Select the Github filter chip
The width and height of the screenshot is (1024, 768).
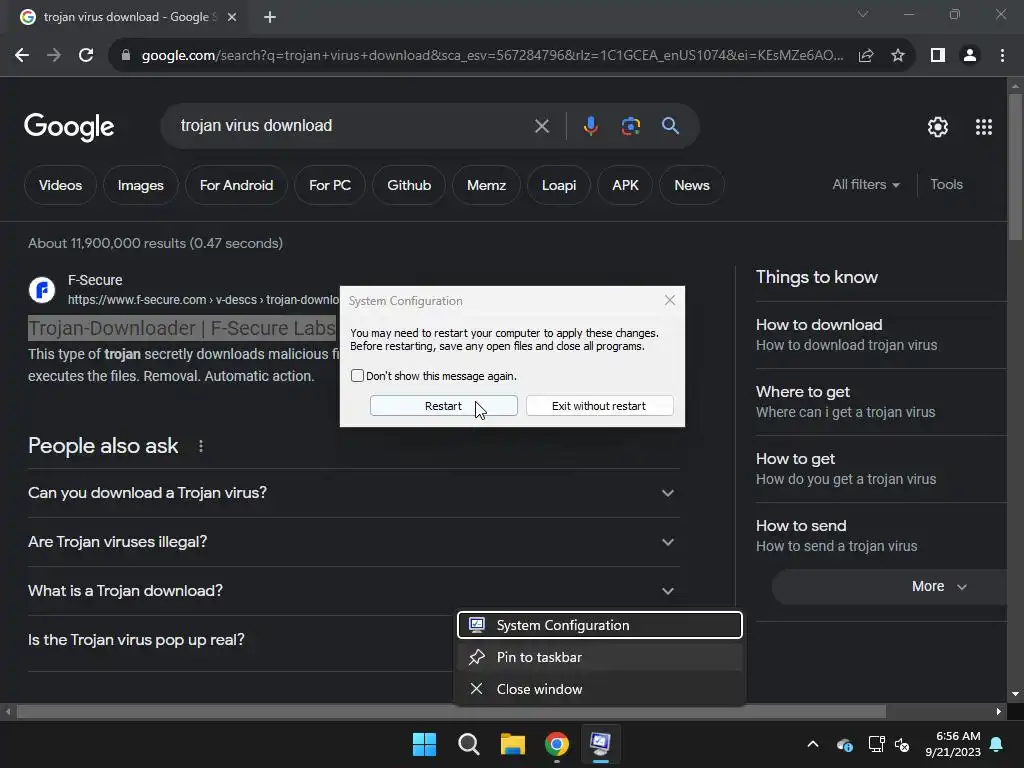409,185
